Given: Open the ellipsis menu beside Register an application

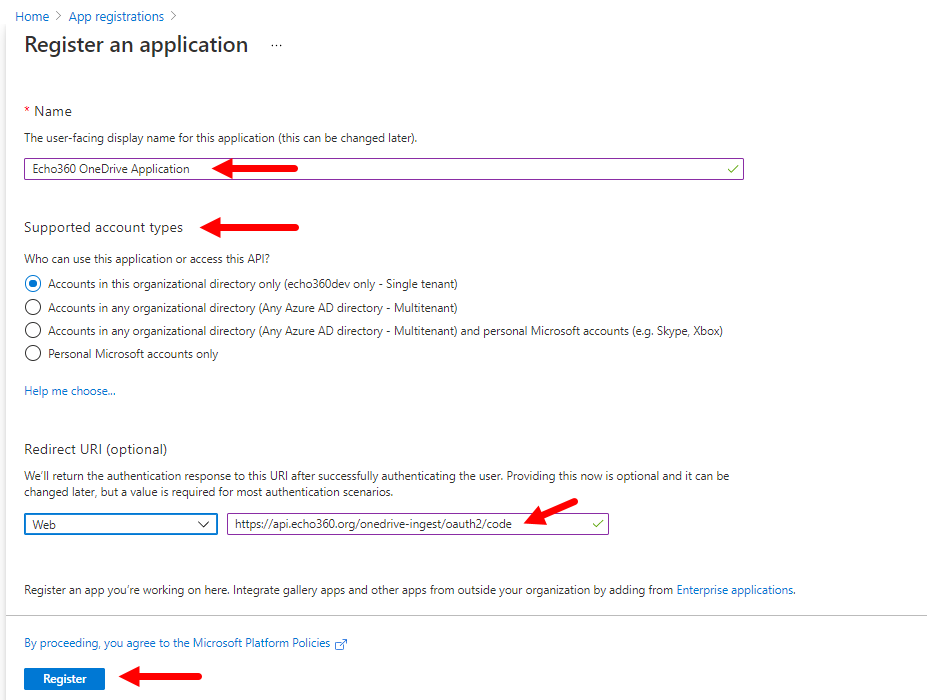Looking at the screenshot, I should (276, 46).
